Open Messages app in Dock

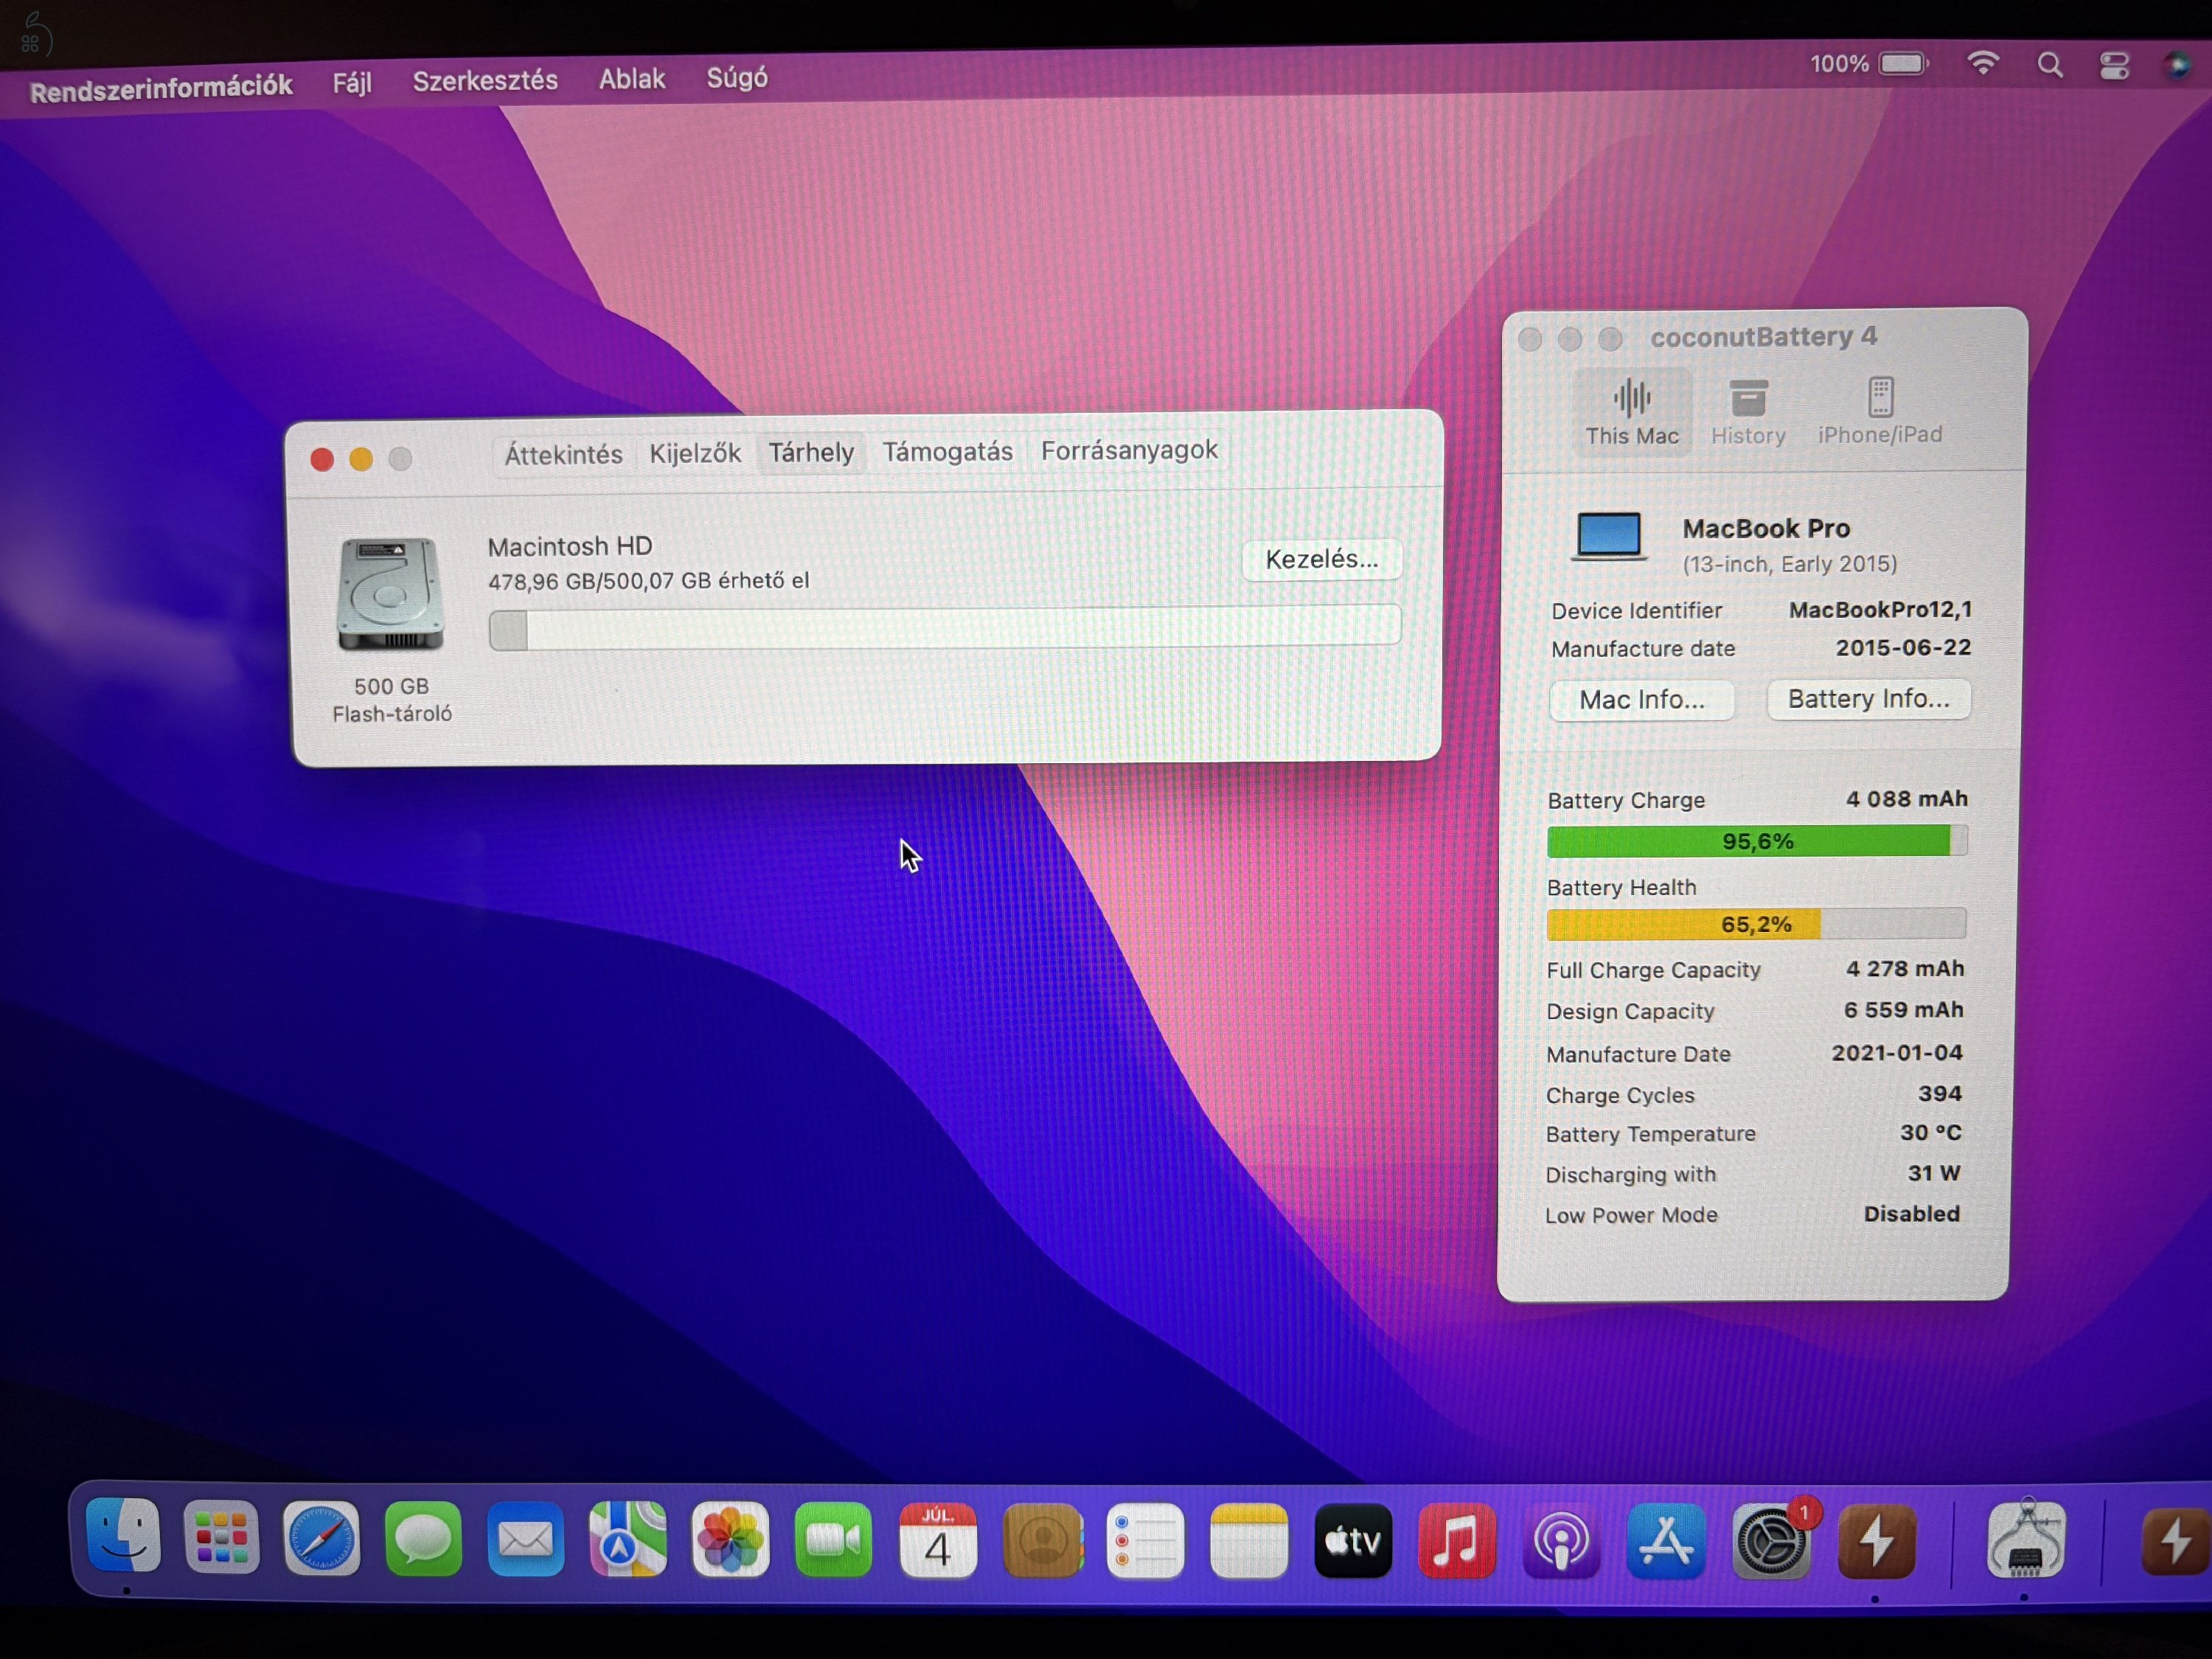[x=424, y=1539]
